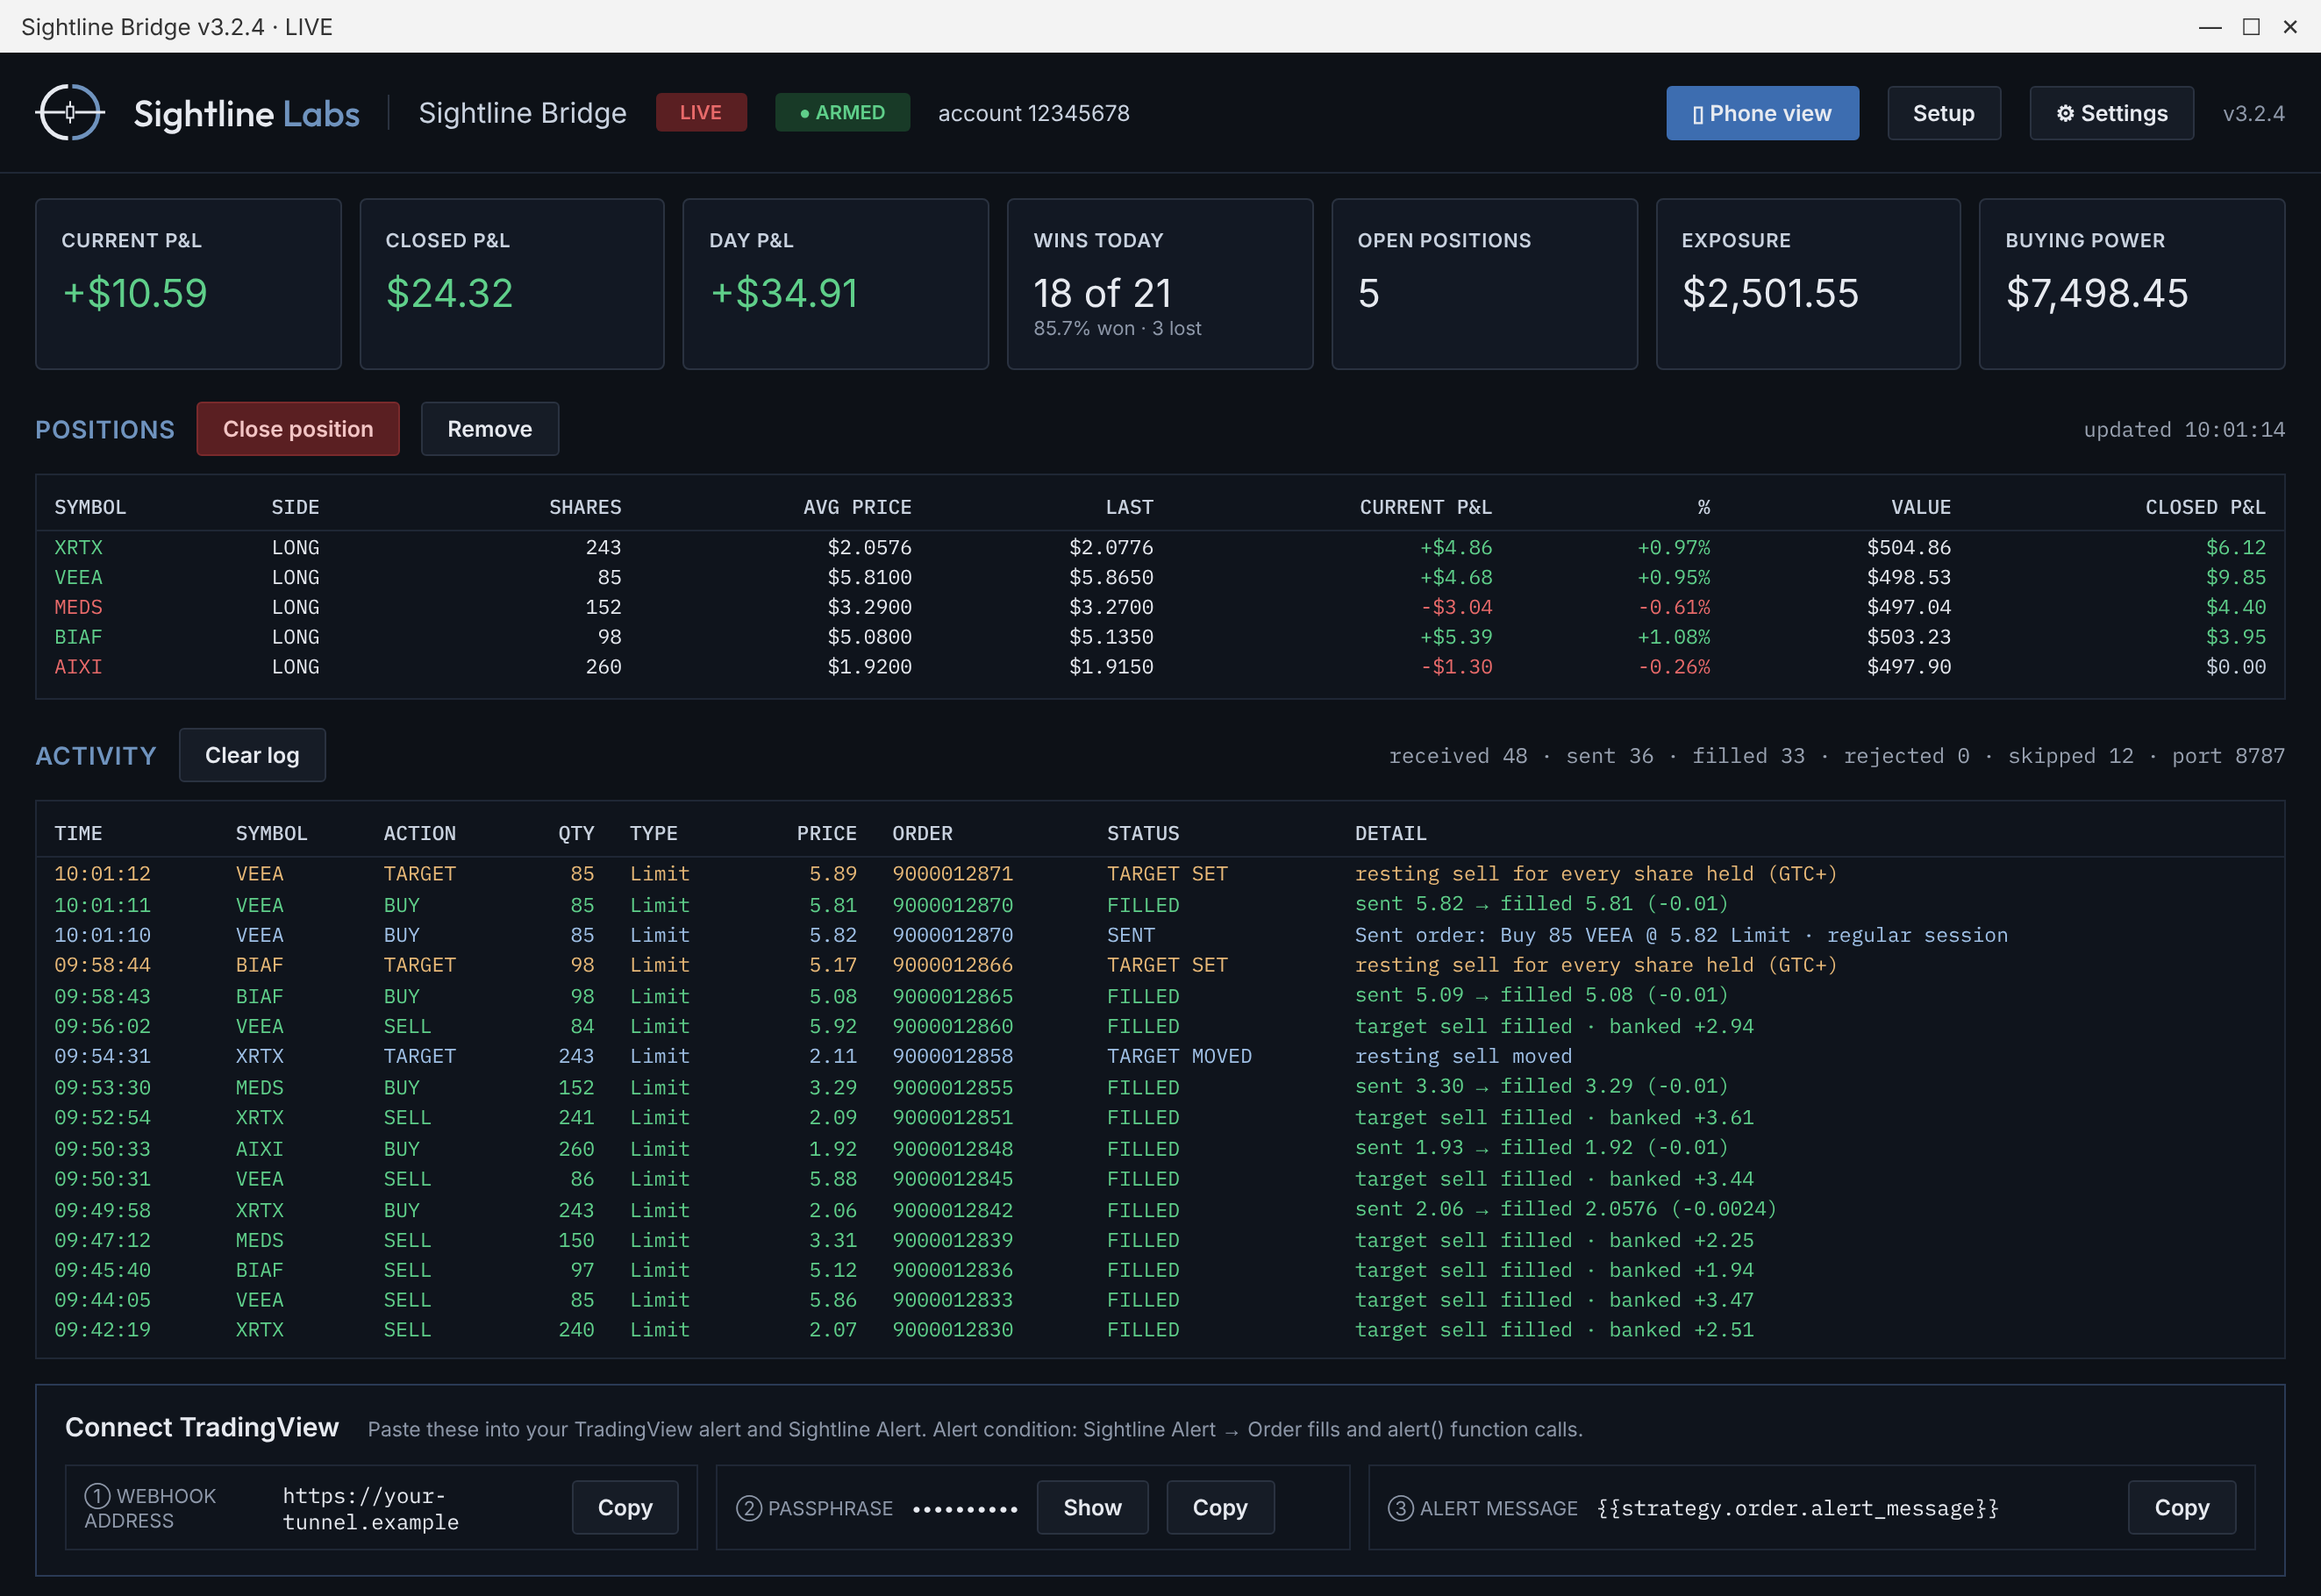Screen dimensions: 2321x1596
Task: Click the Current P&L card value +$10.59
Action: click(x=135, y=293)
